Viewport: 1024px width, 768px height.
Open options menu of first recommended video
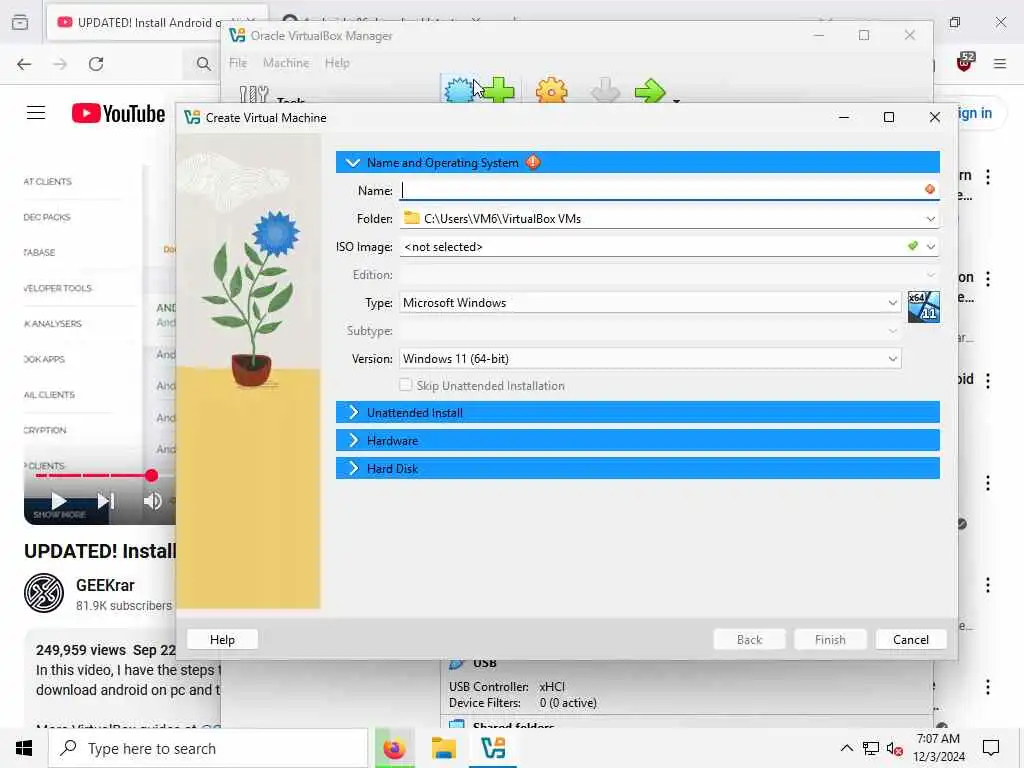[x=988, y=176]
